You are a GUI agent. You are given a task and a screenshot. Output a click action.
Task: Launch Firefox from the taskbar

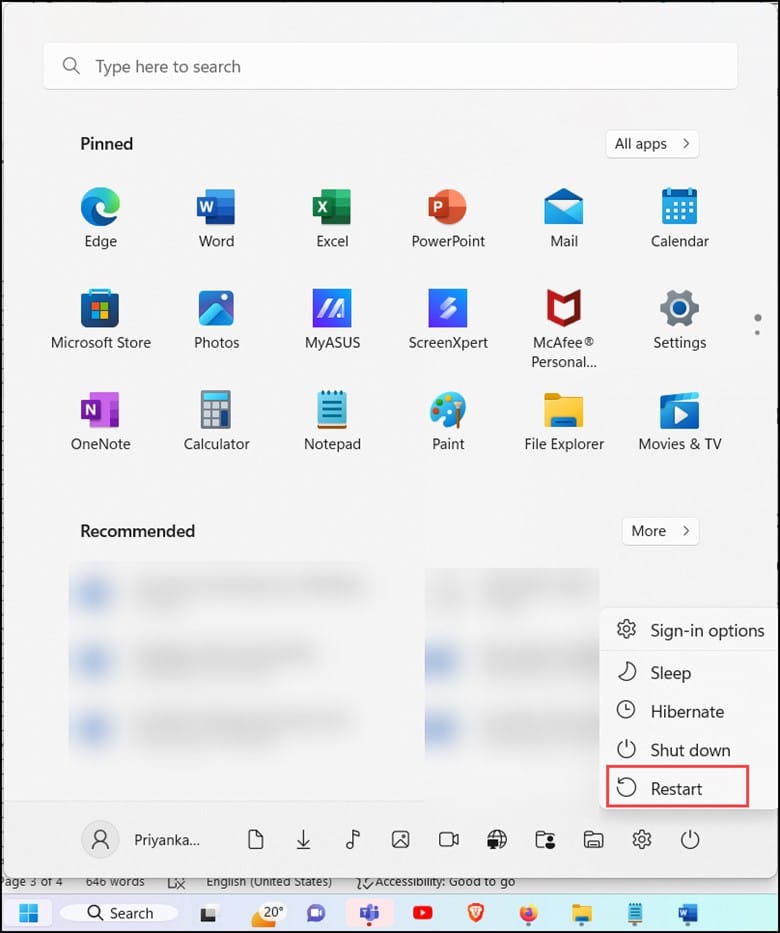coord(528,913)
